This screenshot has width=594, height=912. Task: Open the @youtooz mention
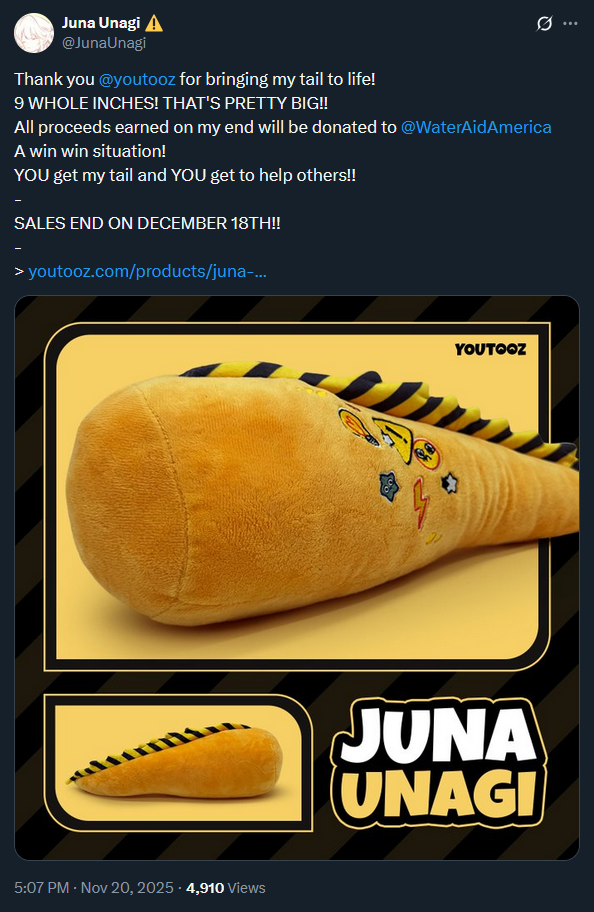coord(137,79)
